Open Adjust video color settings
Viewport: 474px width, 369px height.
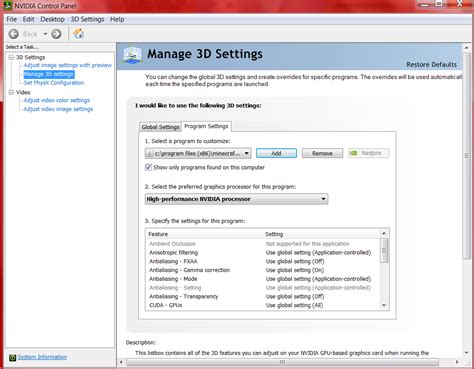57,100
